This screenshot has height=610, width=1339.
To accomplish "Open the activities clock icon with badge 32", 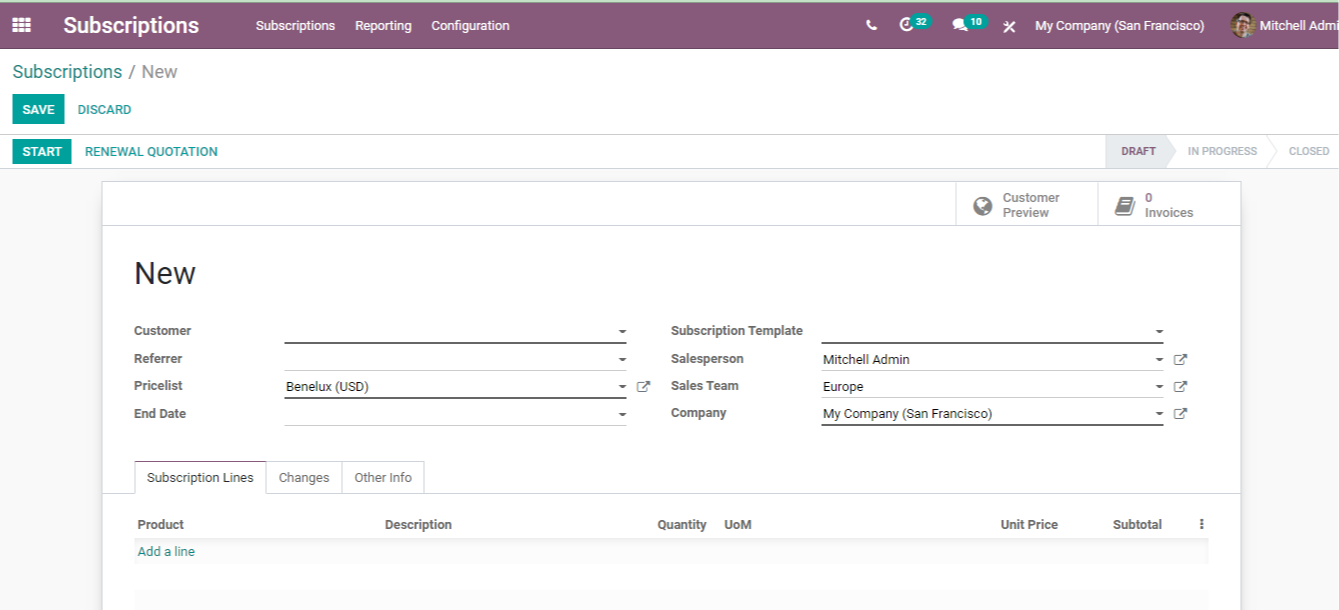I will coord(914,24).
